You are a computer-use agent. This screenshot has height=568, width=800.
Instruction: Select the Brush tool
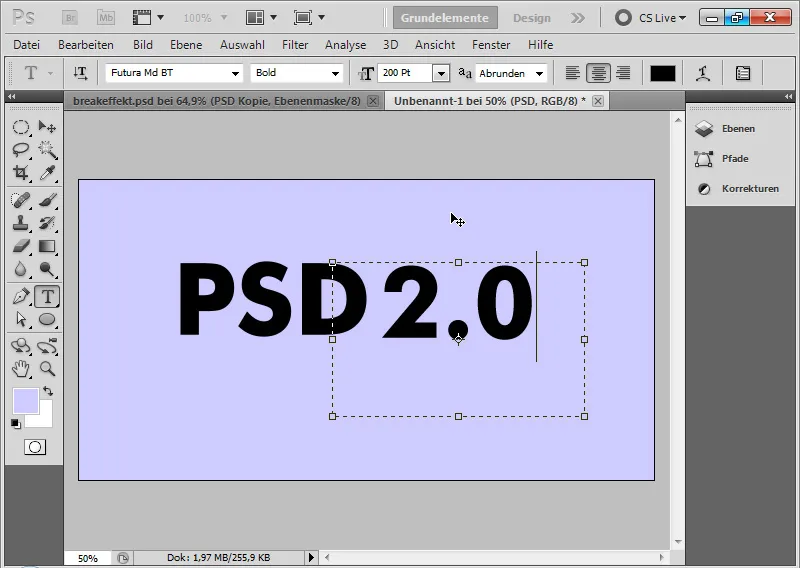click(x=47, y=200)
